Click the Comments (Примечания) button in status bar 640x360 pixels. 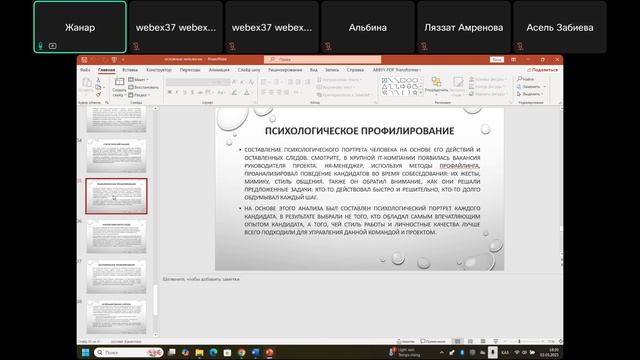point(433,341)
